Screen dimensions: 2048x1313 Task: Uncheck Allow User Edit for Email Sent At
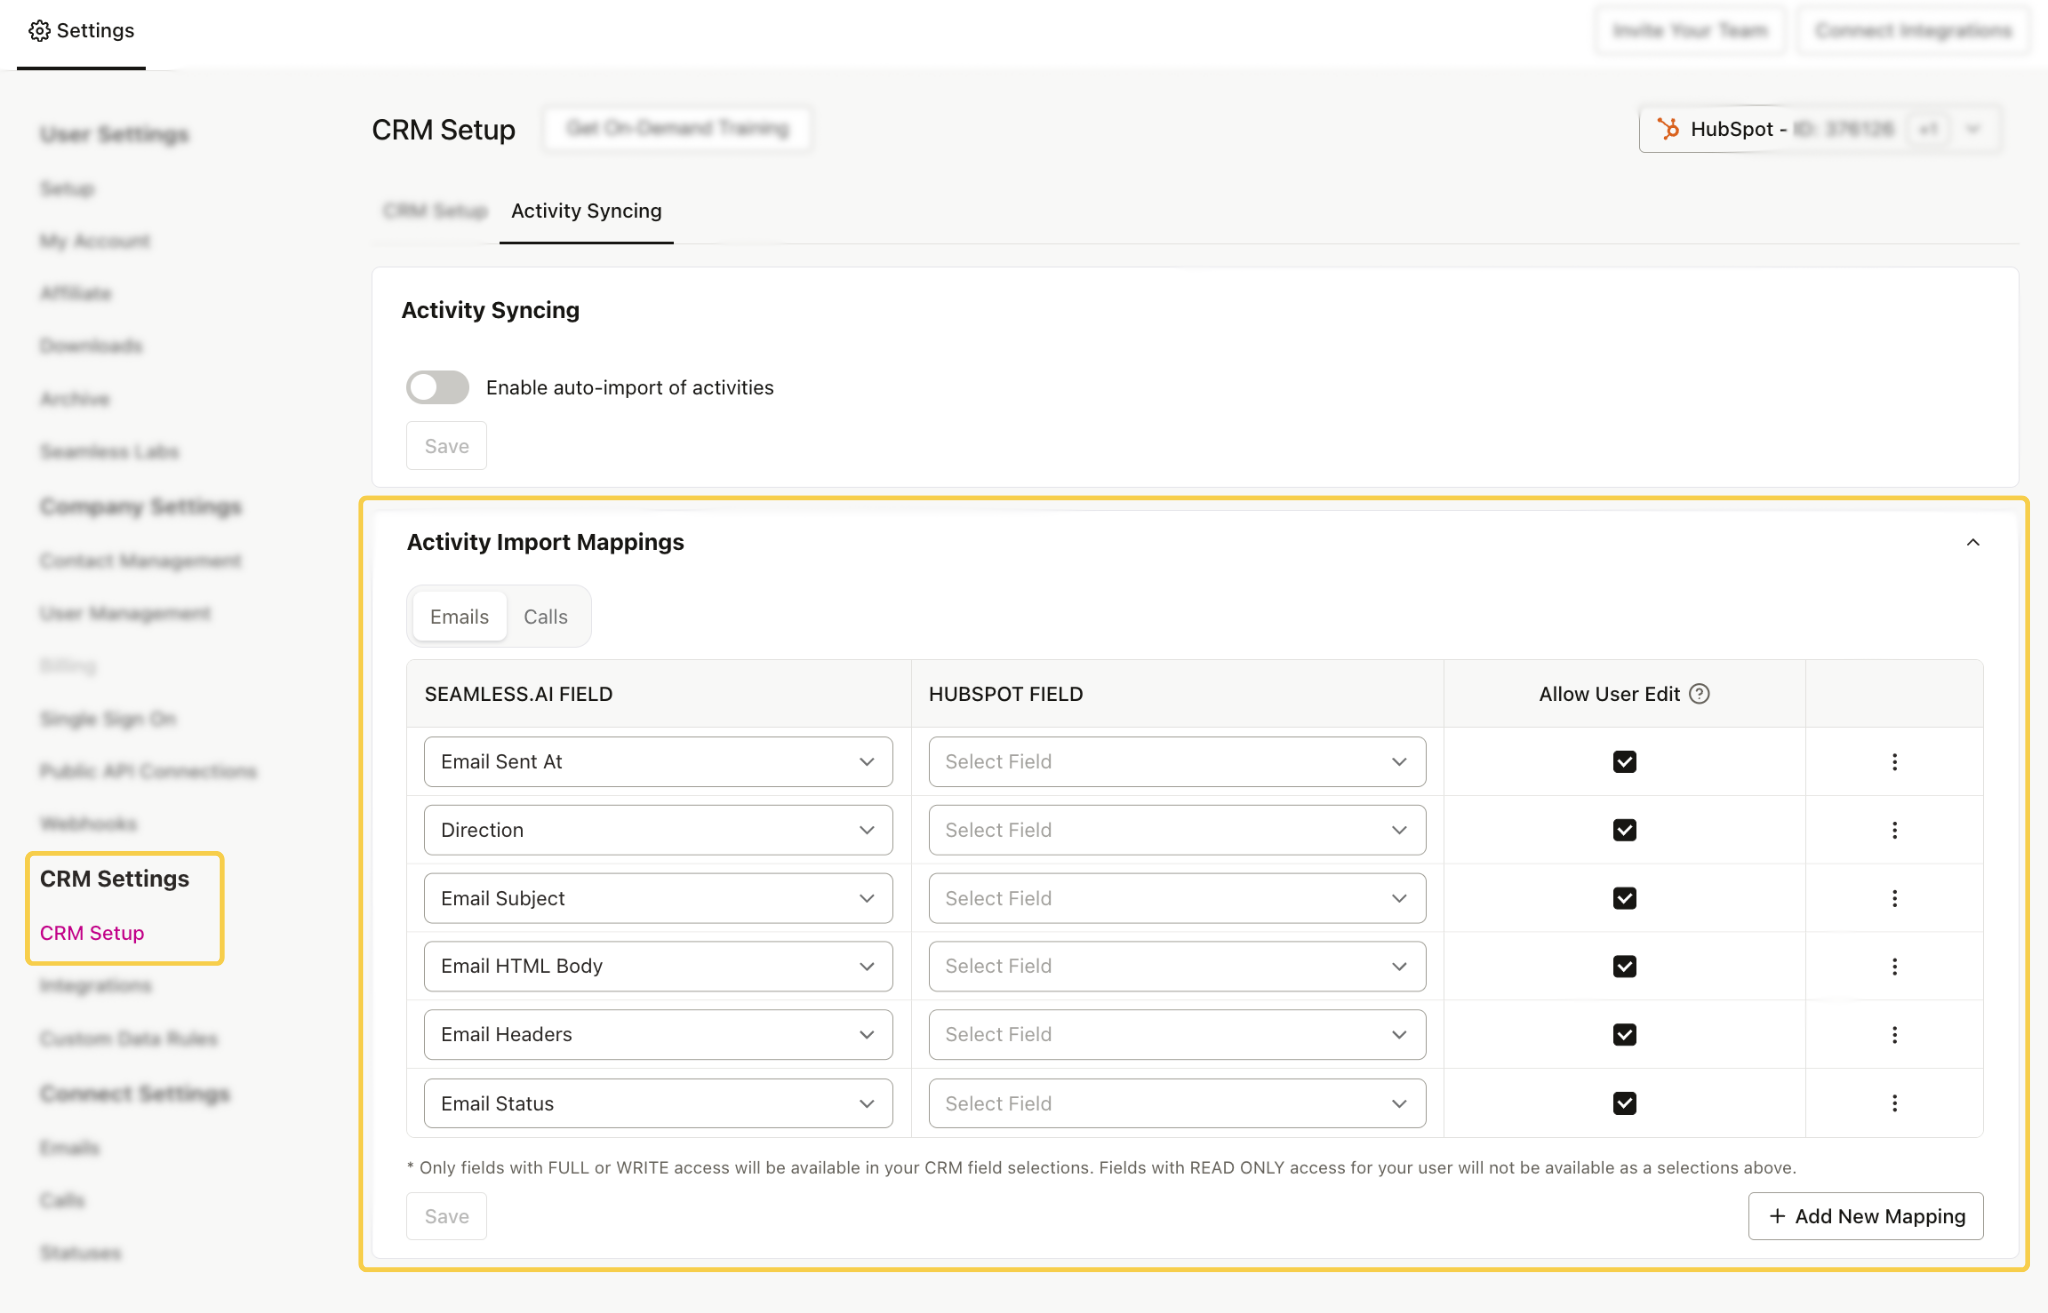tap(1624, 762)
